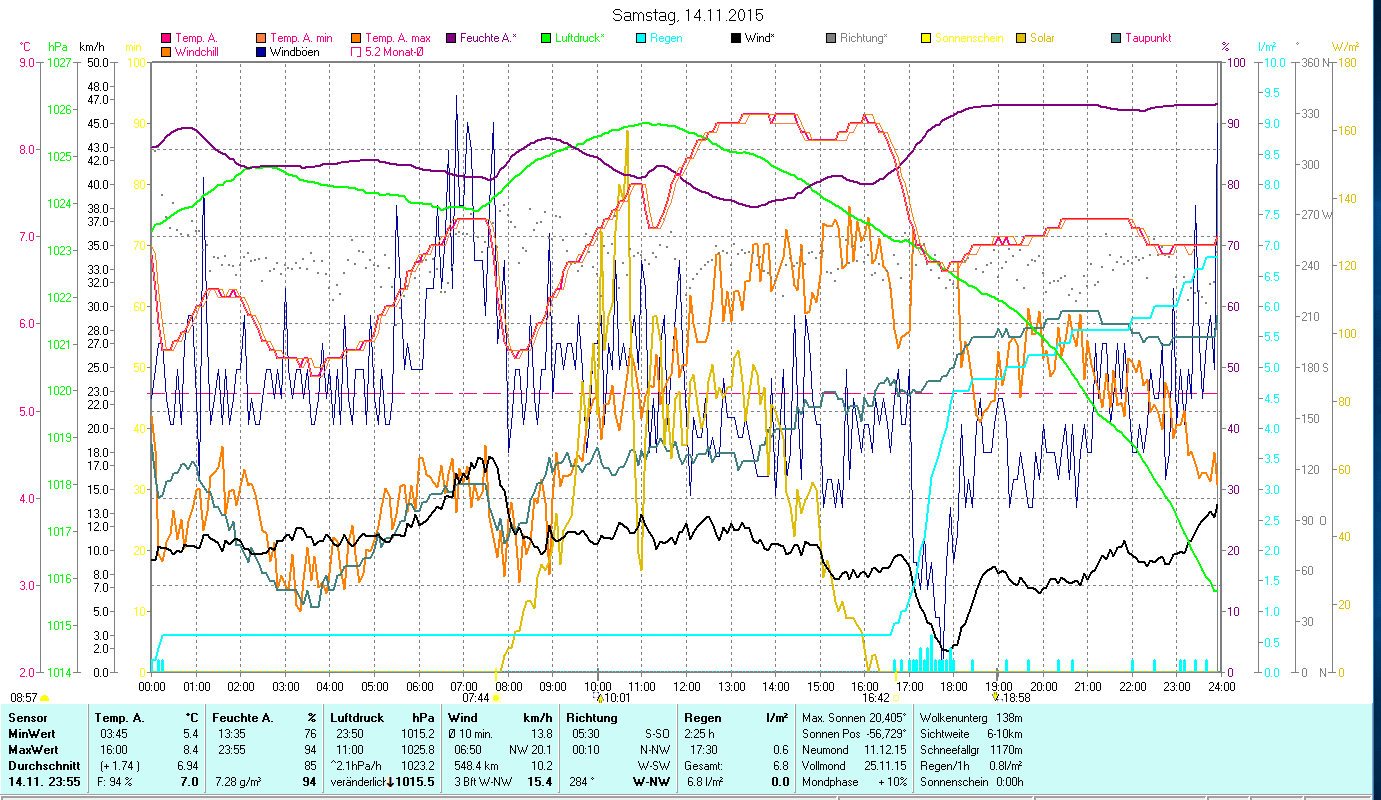The width and height of the screenshot is (1381, 800).
Task: Click the Wind column header in table
Action: point(464,718)
